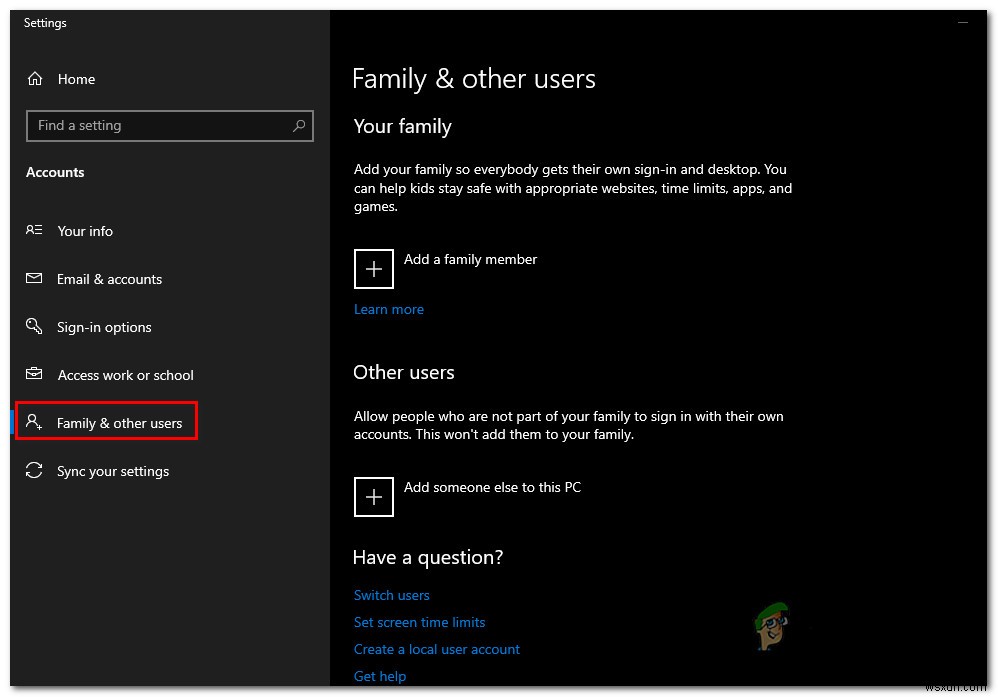Click the plus icon to add a family member
This screenshot has width=998, height=697.
(373, 268)
